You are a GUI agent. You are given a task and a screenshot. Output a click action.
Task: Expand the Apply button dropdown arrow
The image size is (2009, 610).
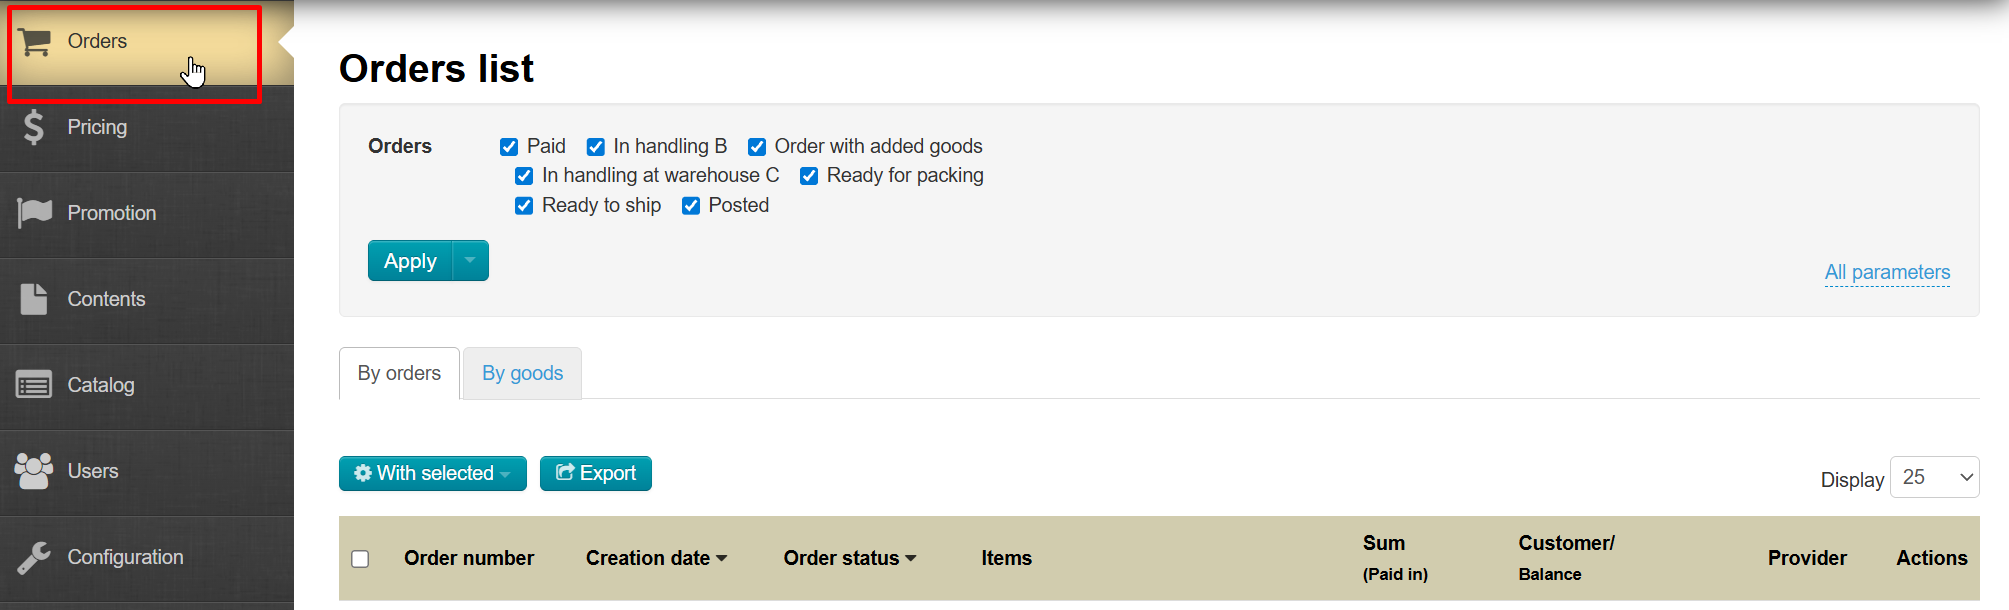[470, 261]
